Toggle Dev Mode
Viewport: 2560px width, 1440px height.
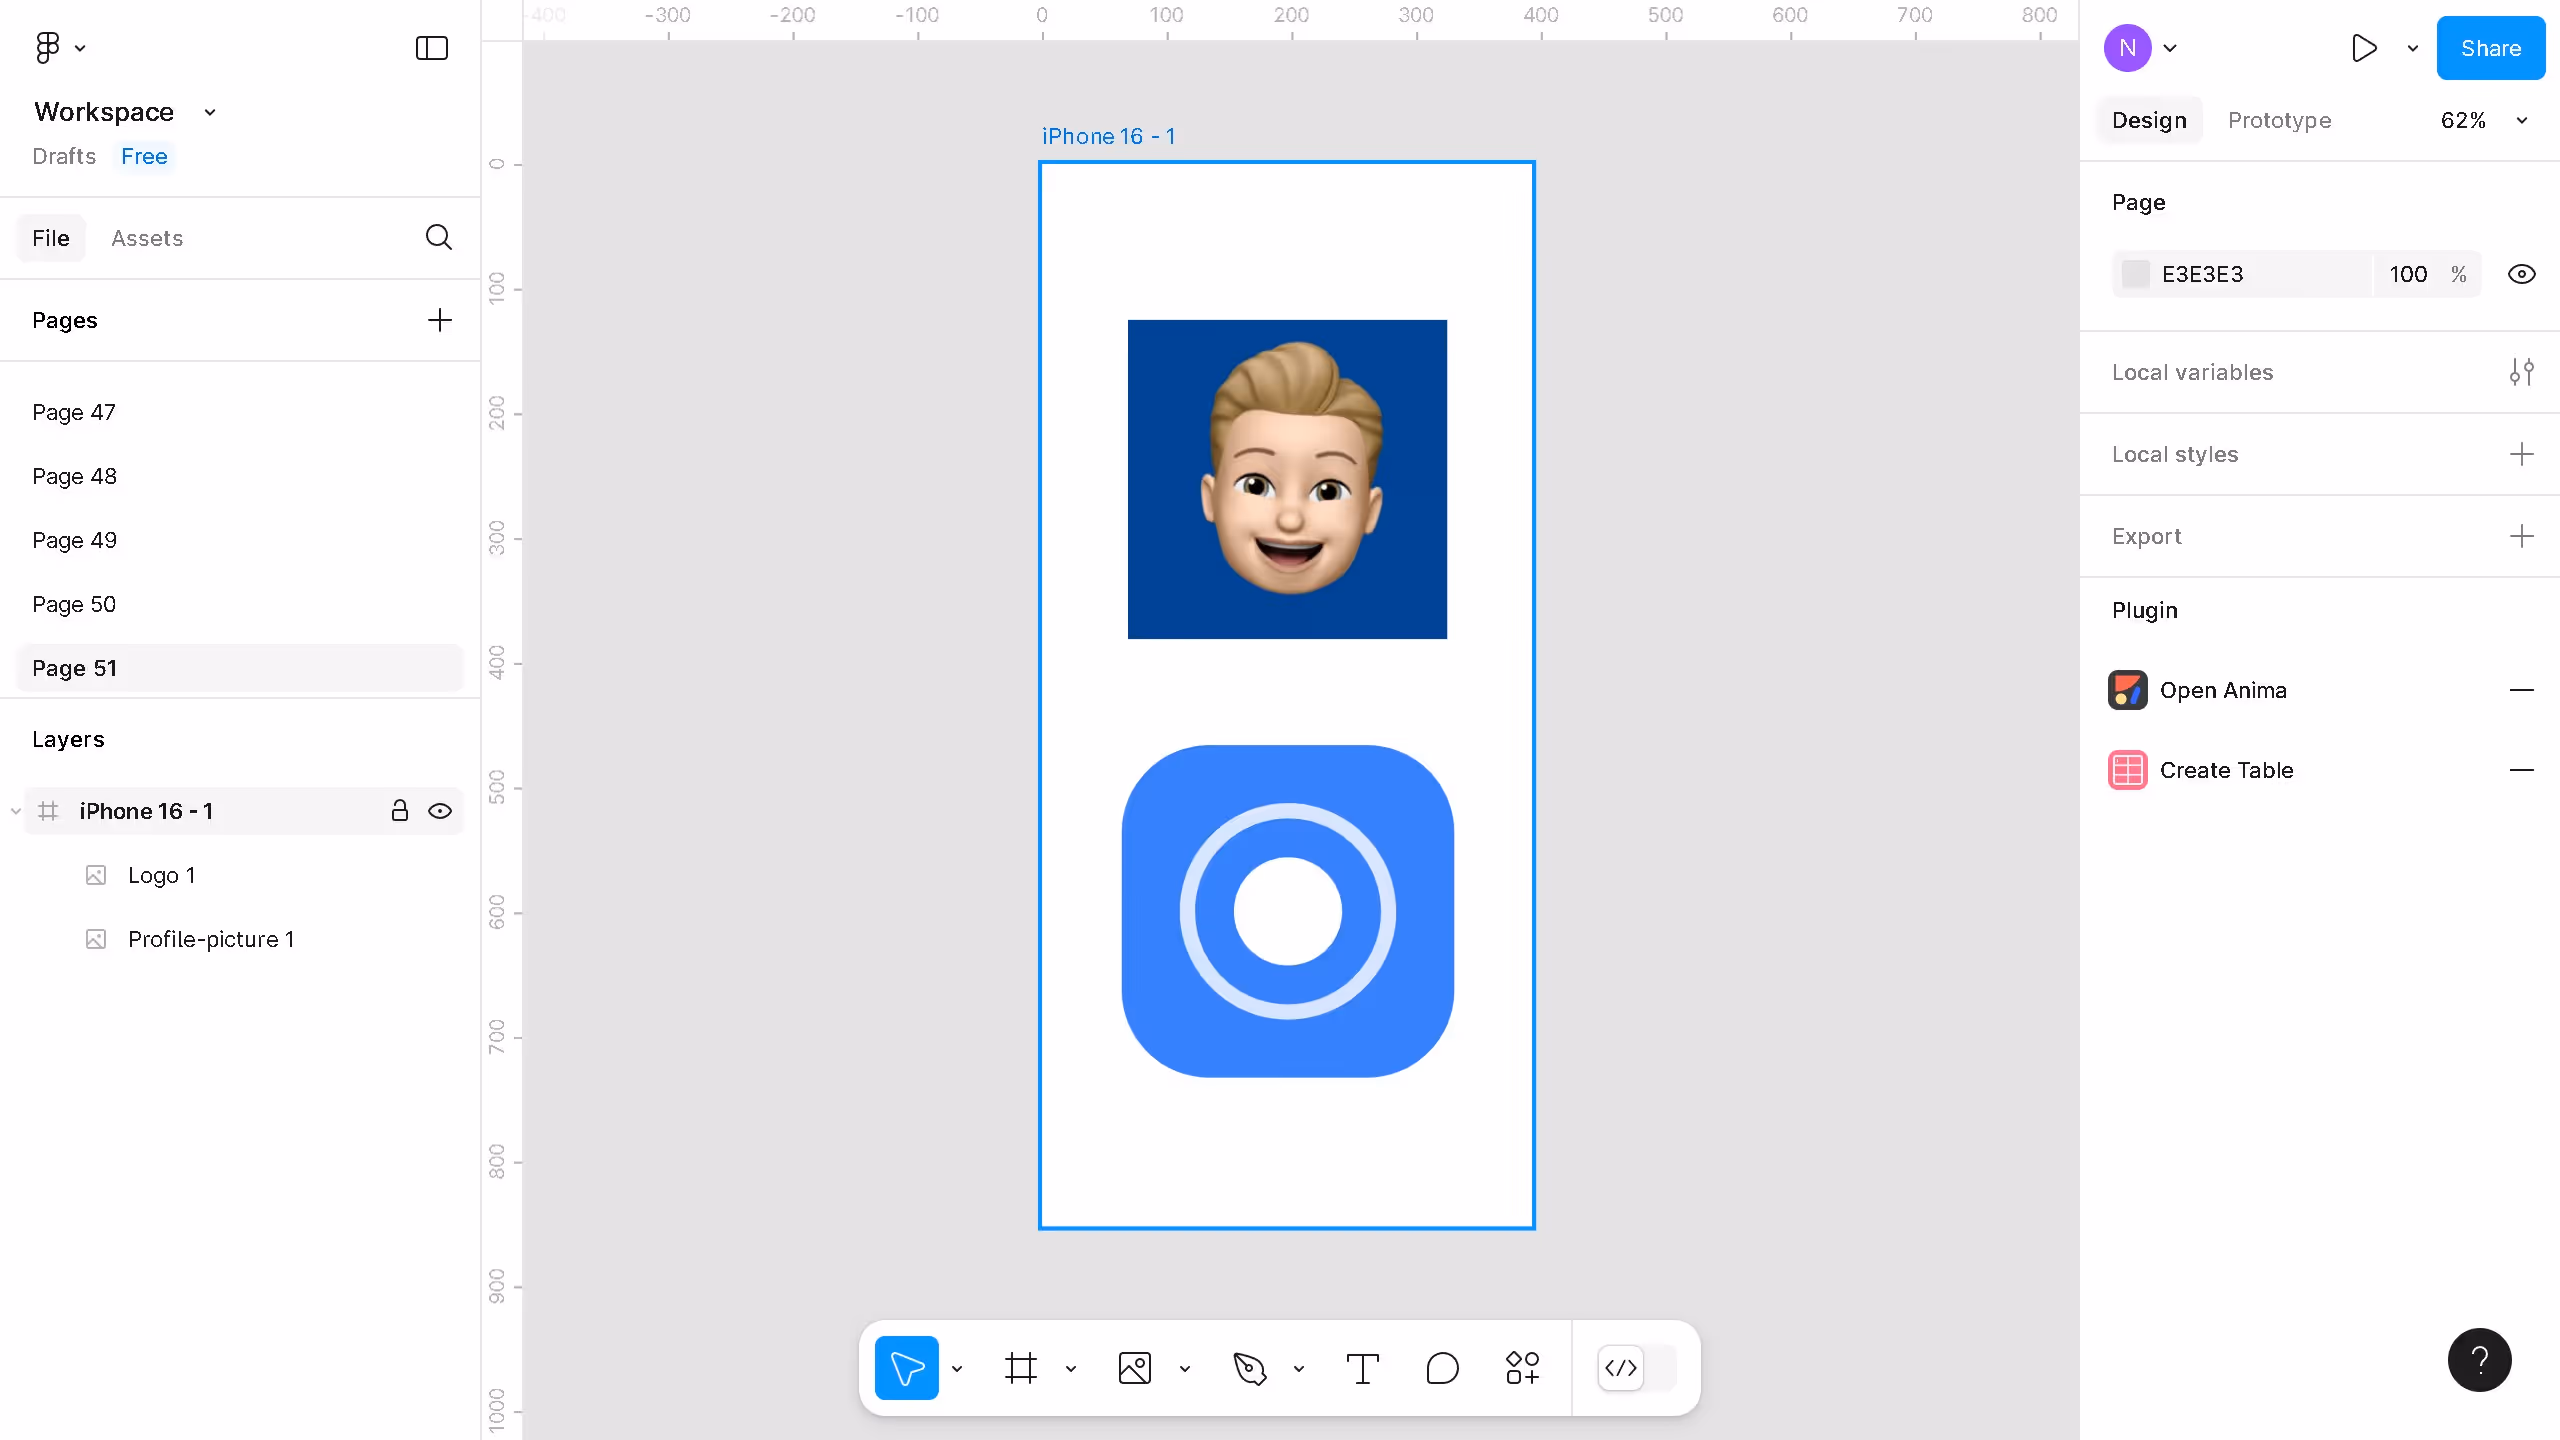pyautogui.click(x=1620, y=1368)
